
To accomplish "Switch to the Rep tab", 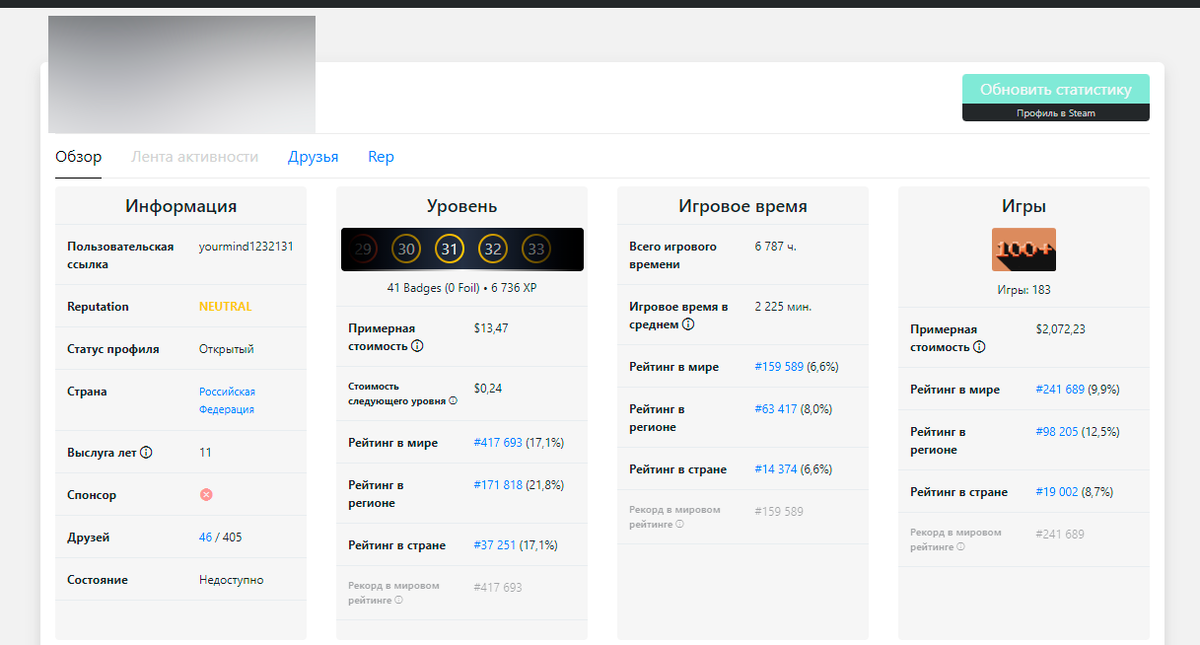I will coord(381,156).
